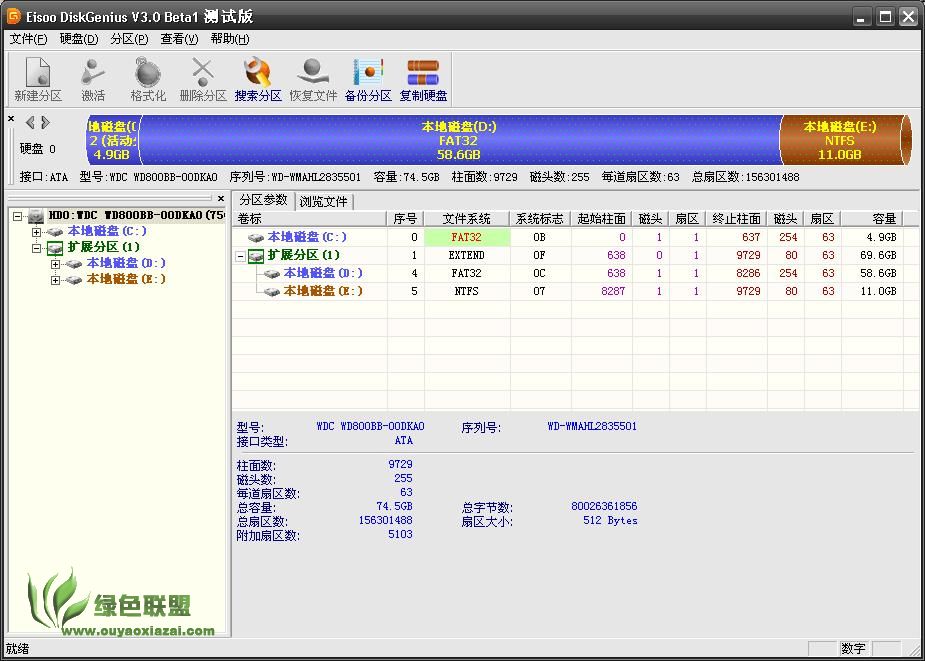Close the left tree panel

tap(221, 198)
